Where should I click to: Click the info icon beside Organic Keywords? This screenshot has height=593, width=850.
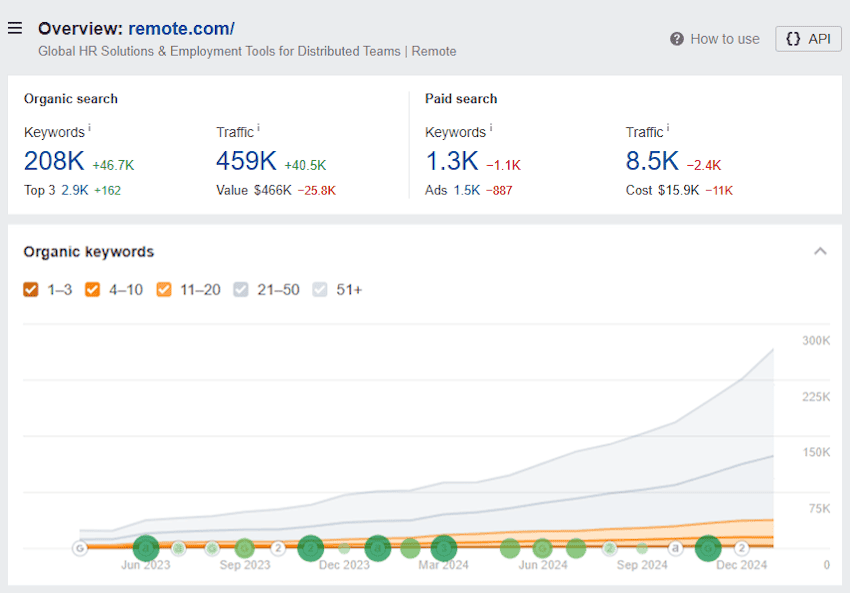[90, 128]
